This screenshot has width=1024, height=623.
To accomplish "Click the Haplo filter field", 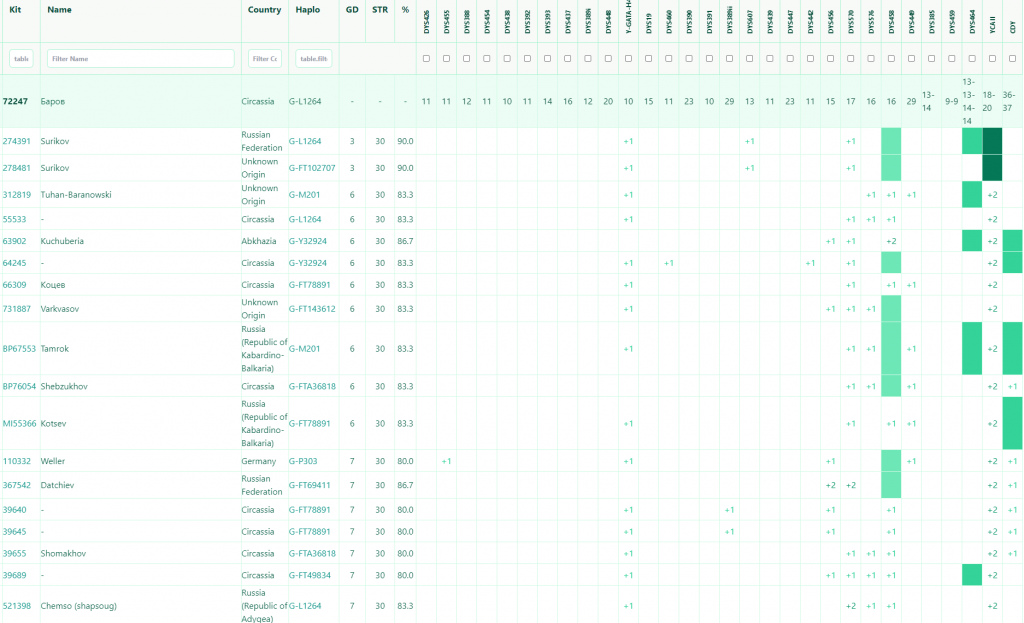I will [x=313, y=59].
